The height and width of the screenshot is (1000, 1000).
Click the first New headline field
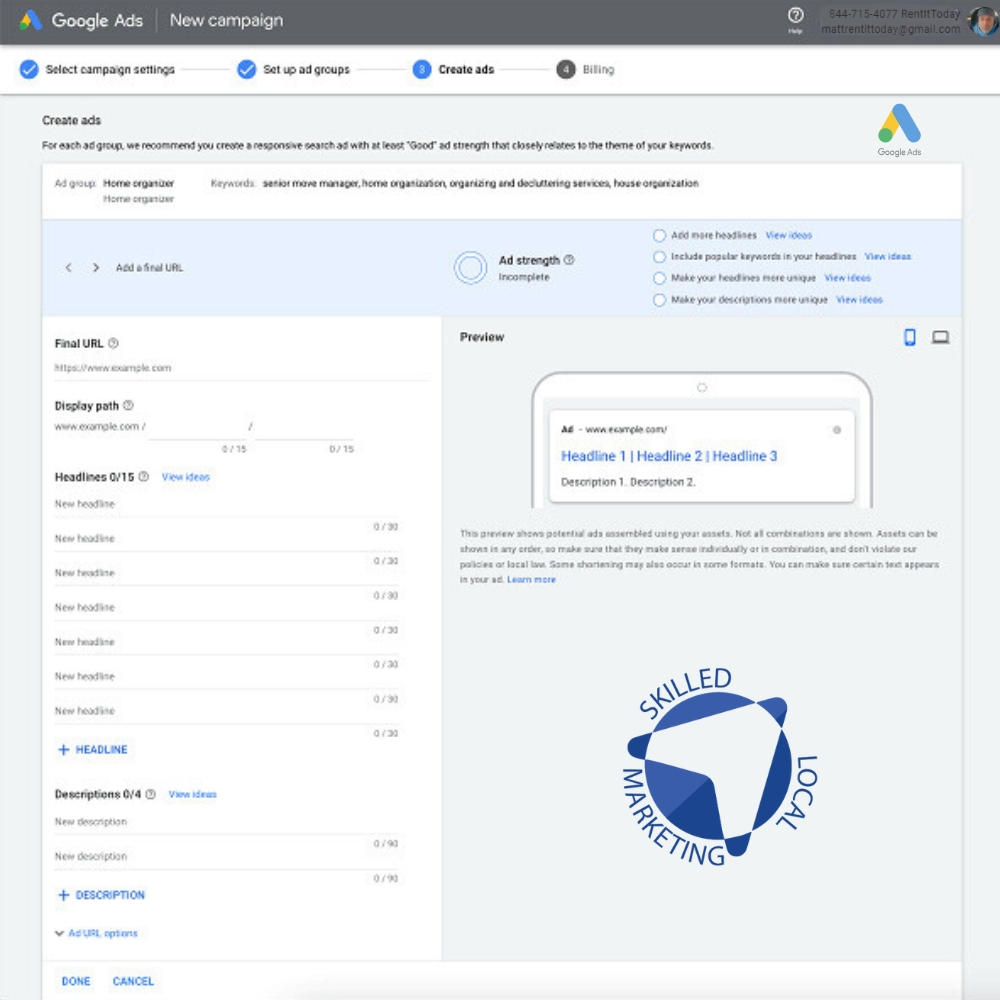coord(226,504)
